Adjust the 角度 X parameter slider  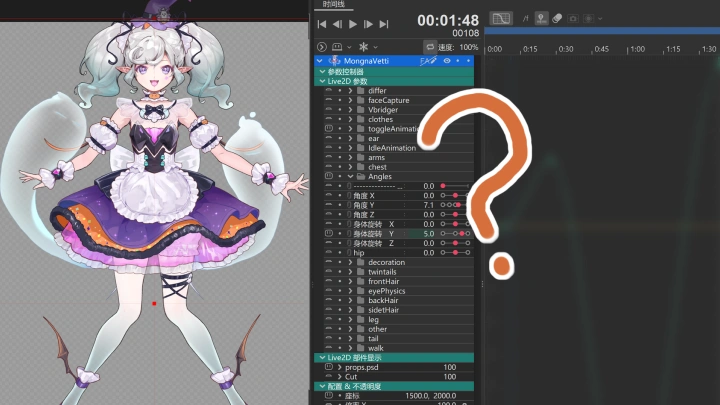click(x=455, y=196)
